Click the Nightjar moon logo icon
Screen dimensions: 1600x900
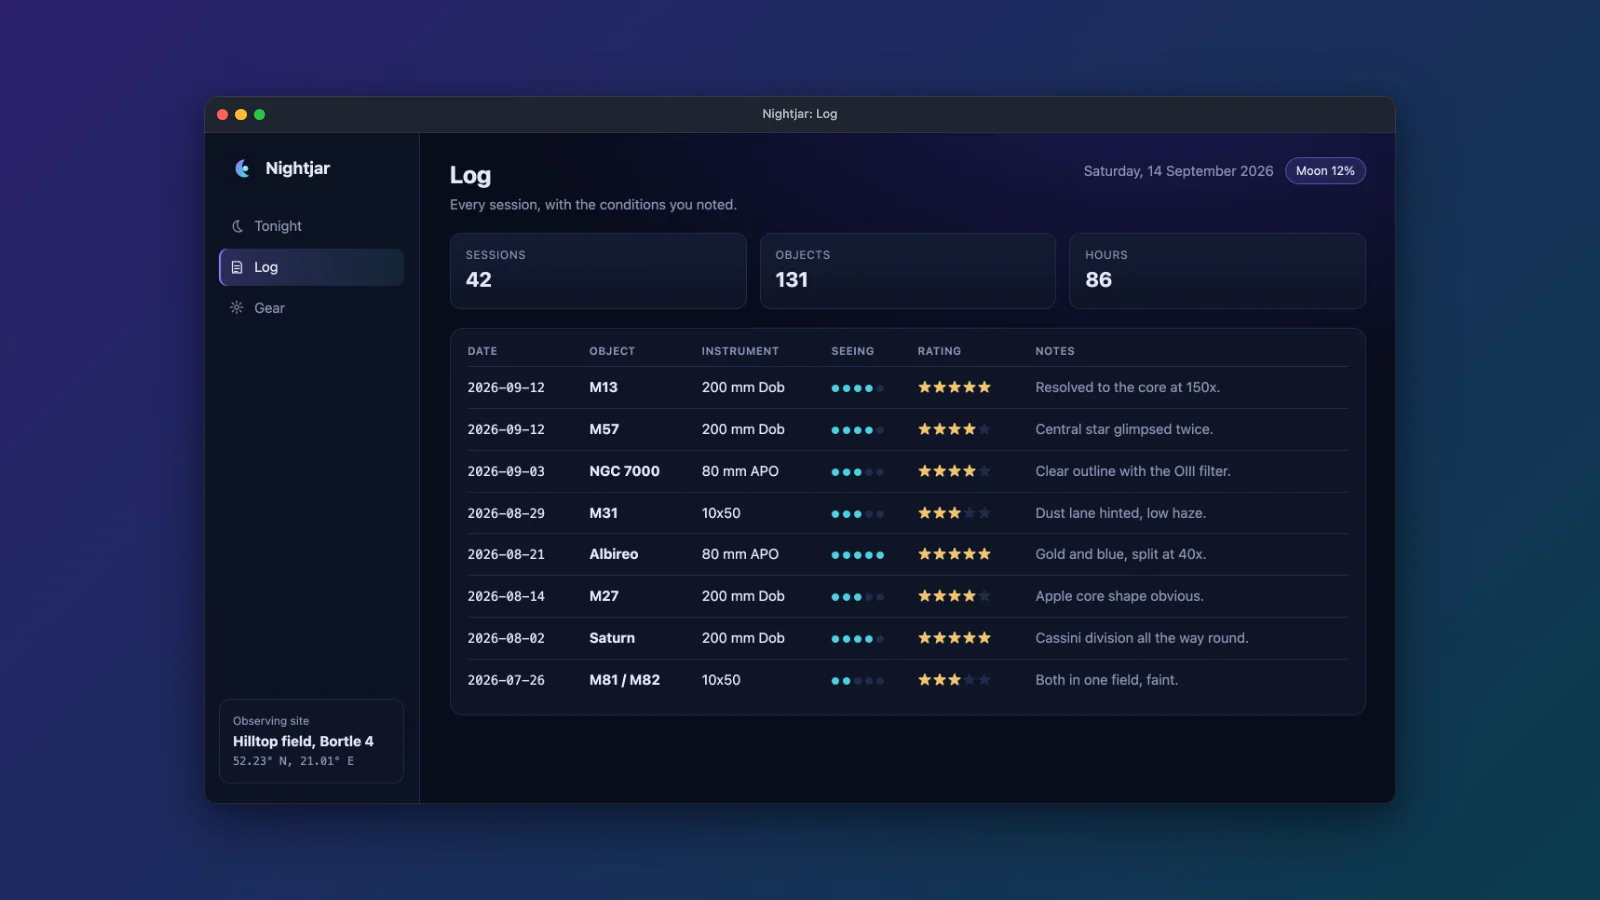(x=242, y=168)
